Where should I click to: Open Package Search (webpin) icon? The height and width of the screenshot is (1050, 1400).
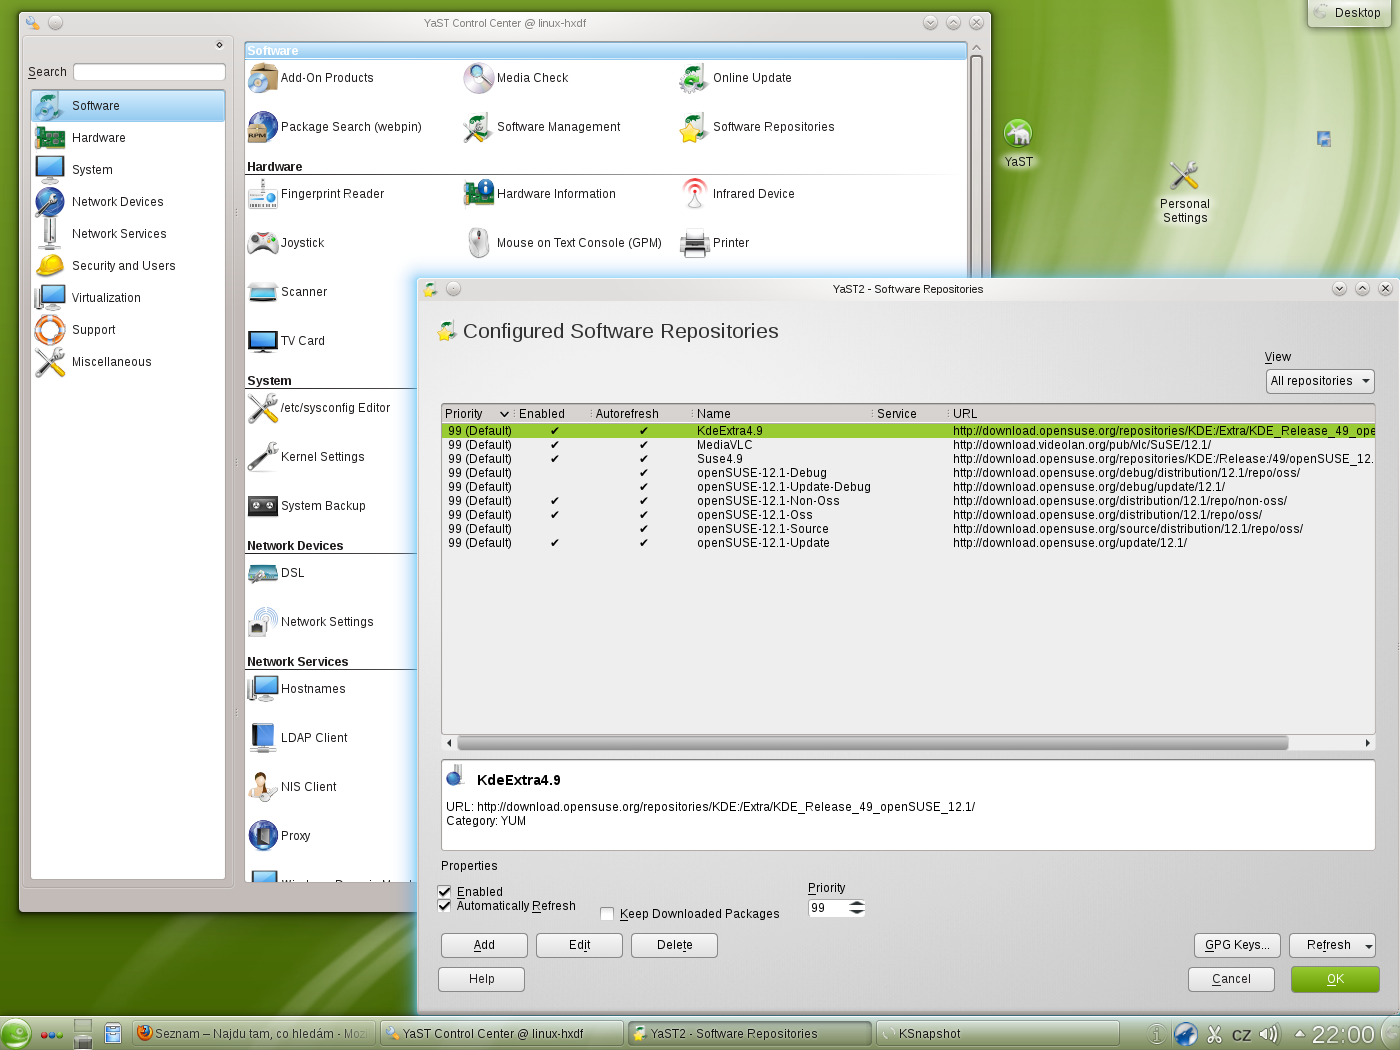pos(263,127)
